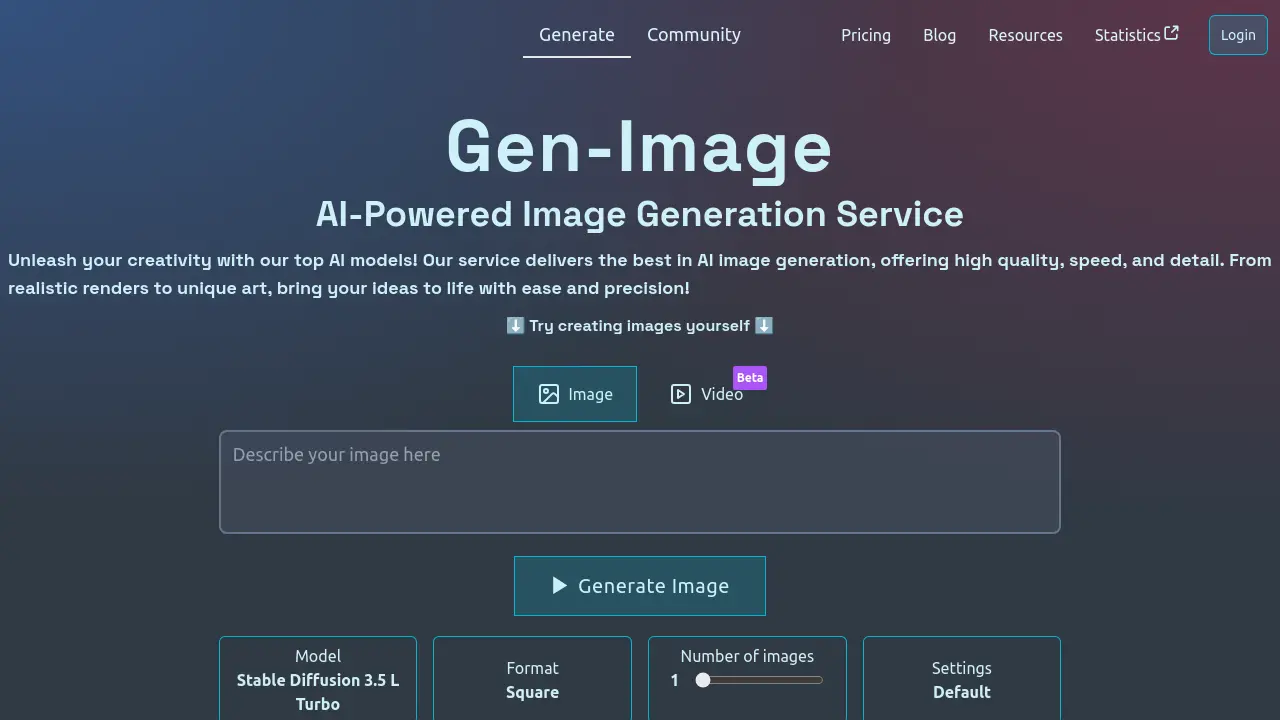The height and width of the screenshot is (720, 1280).
Task: Click the Login button
Action: (x=1238, y=35)
